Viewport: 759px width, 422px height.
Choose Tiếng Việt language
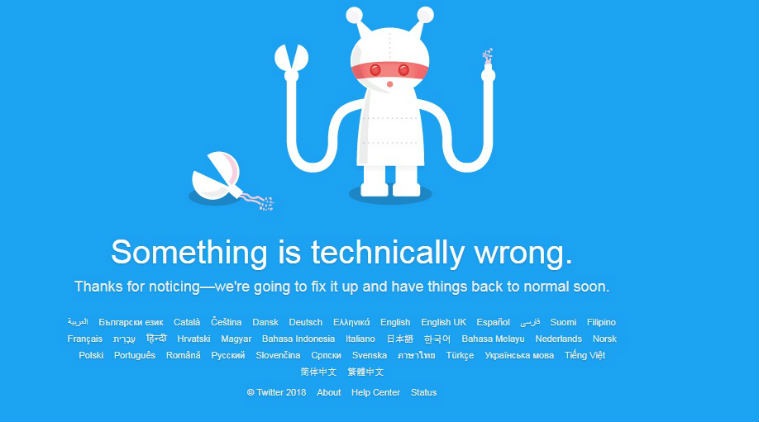click(x=585, y=355)
